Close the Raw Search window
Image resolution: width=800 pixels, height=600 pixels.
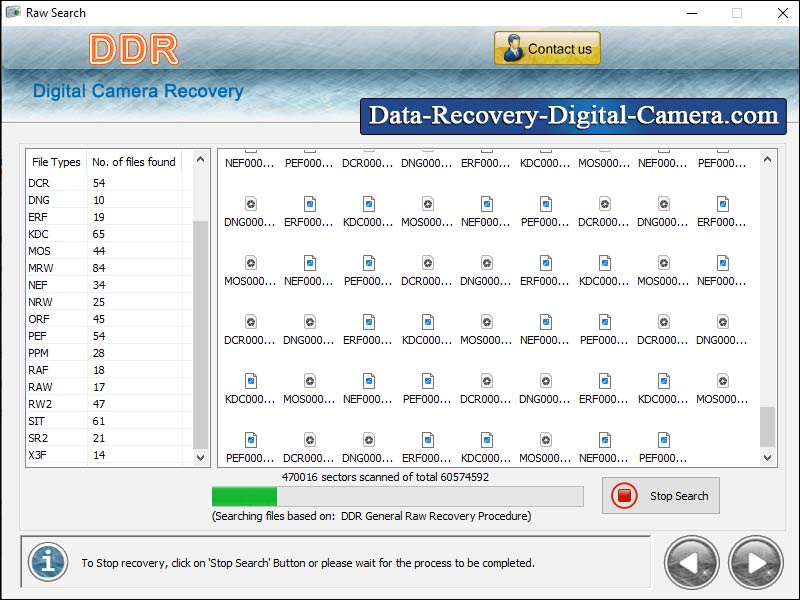click(783, 13)
